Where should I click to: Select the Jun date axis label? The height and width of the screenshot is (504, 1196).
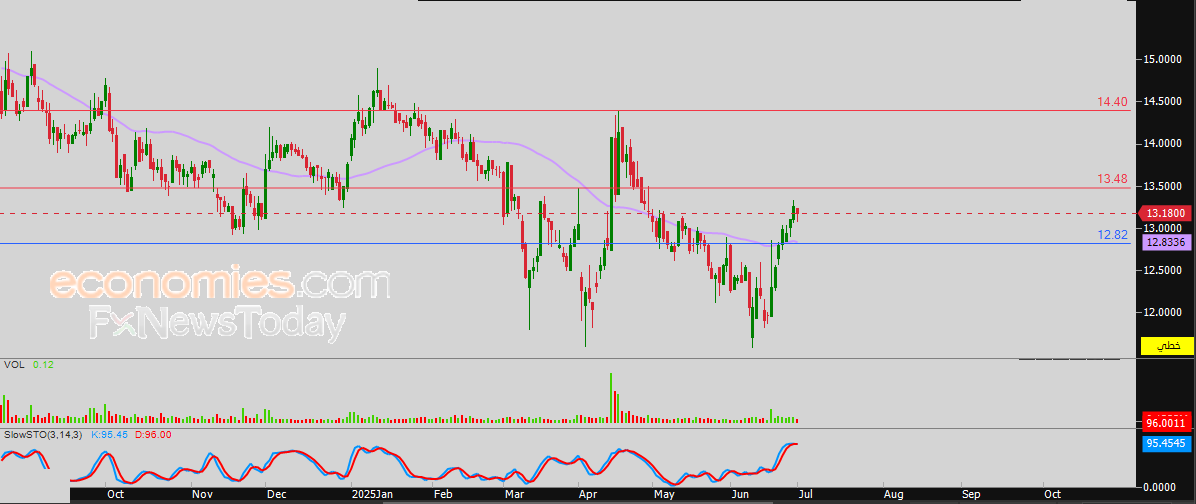tap(739, 494)
